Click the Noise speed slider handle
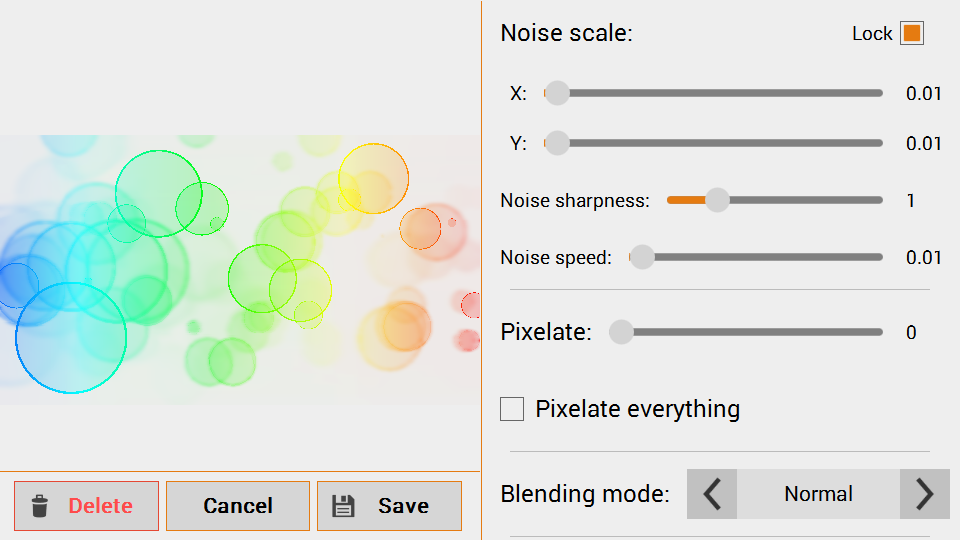 [x=641, y=257]
